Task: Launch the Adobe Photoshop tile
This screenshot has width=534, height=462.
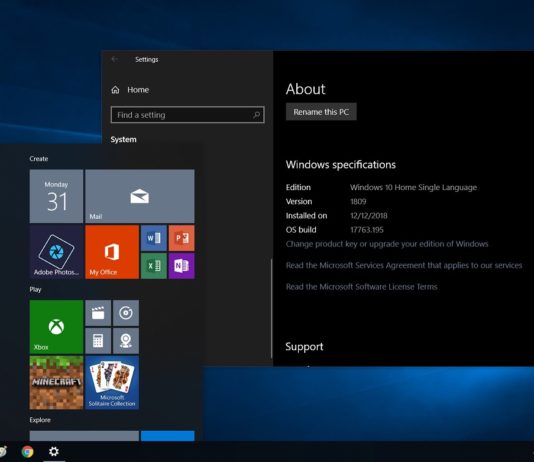Action: coord(56,252)
